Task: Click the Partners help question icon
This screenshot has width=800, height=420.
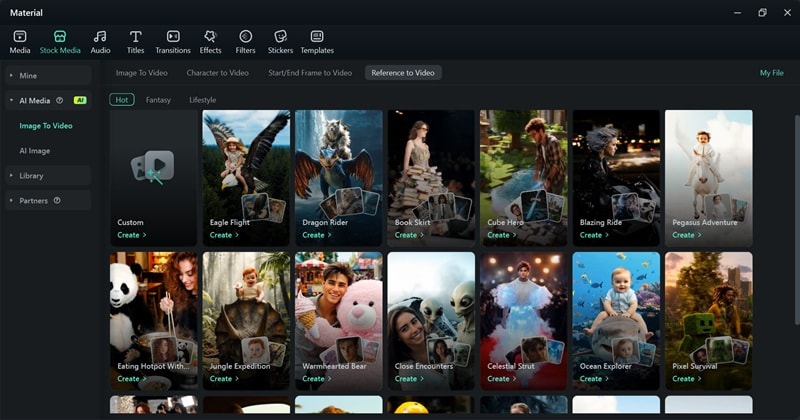Action: [57, 201]
